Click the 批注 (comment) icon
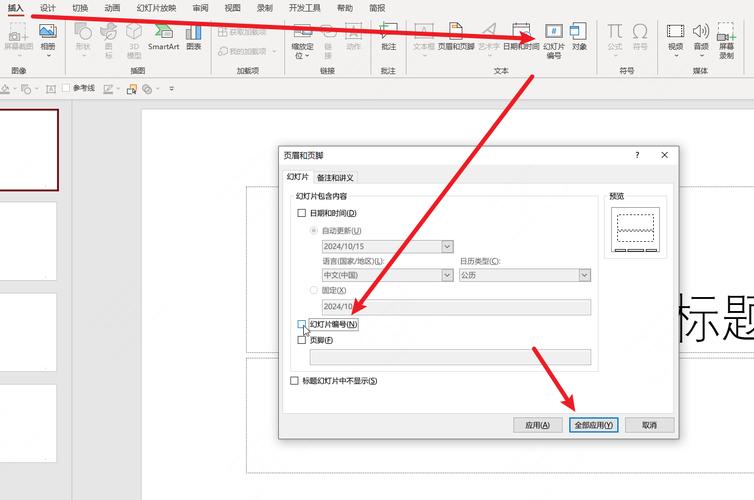This screenshot has width=754, height=500. [388, 37]
